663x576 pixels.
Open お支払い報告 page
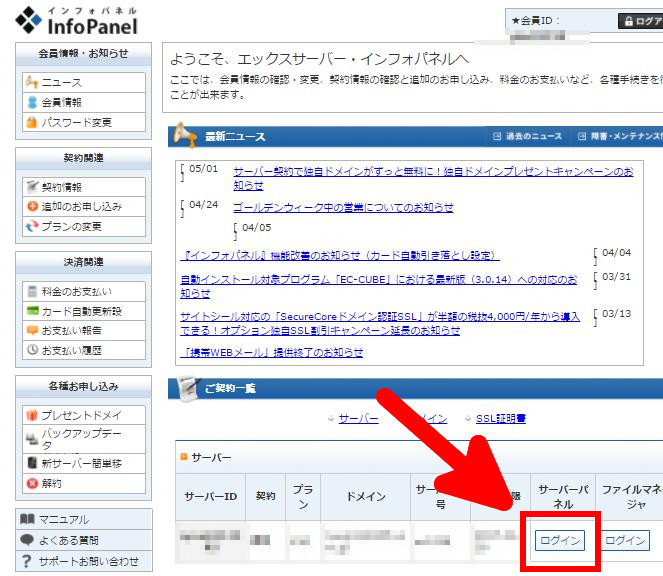(84, 330)
